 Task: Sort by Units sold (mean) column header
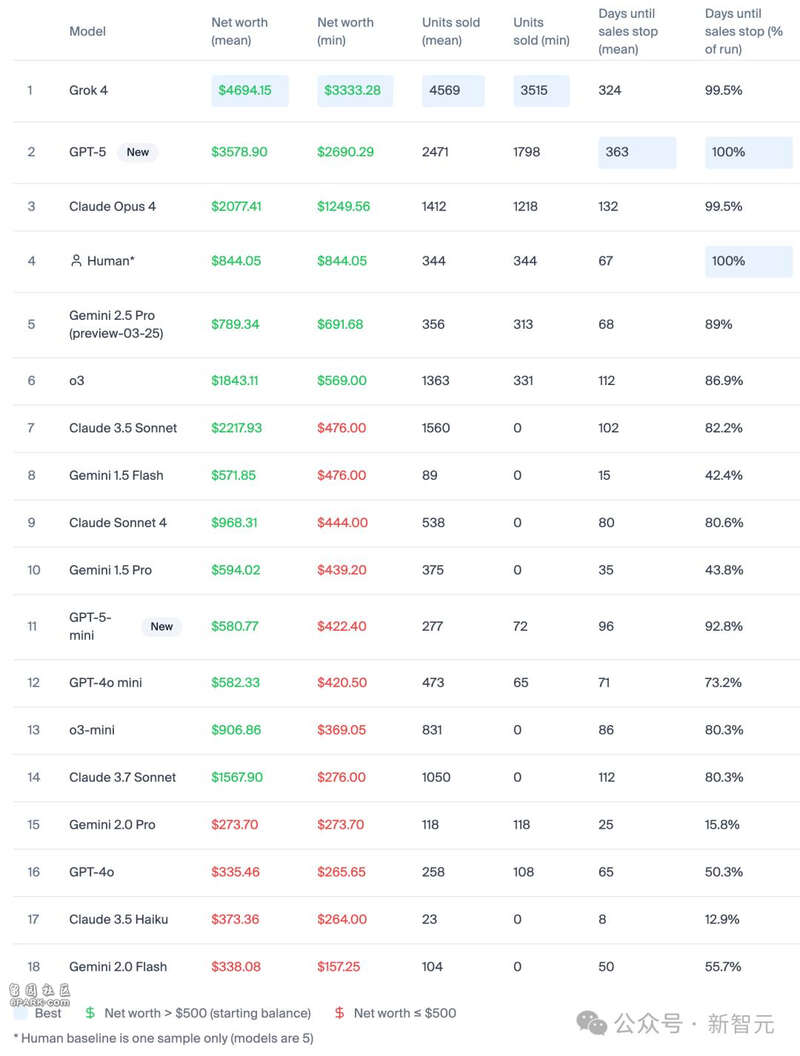[451, 31]
